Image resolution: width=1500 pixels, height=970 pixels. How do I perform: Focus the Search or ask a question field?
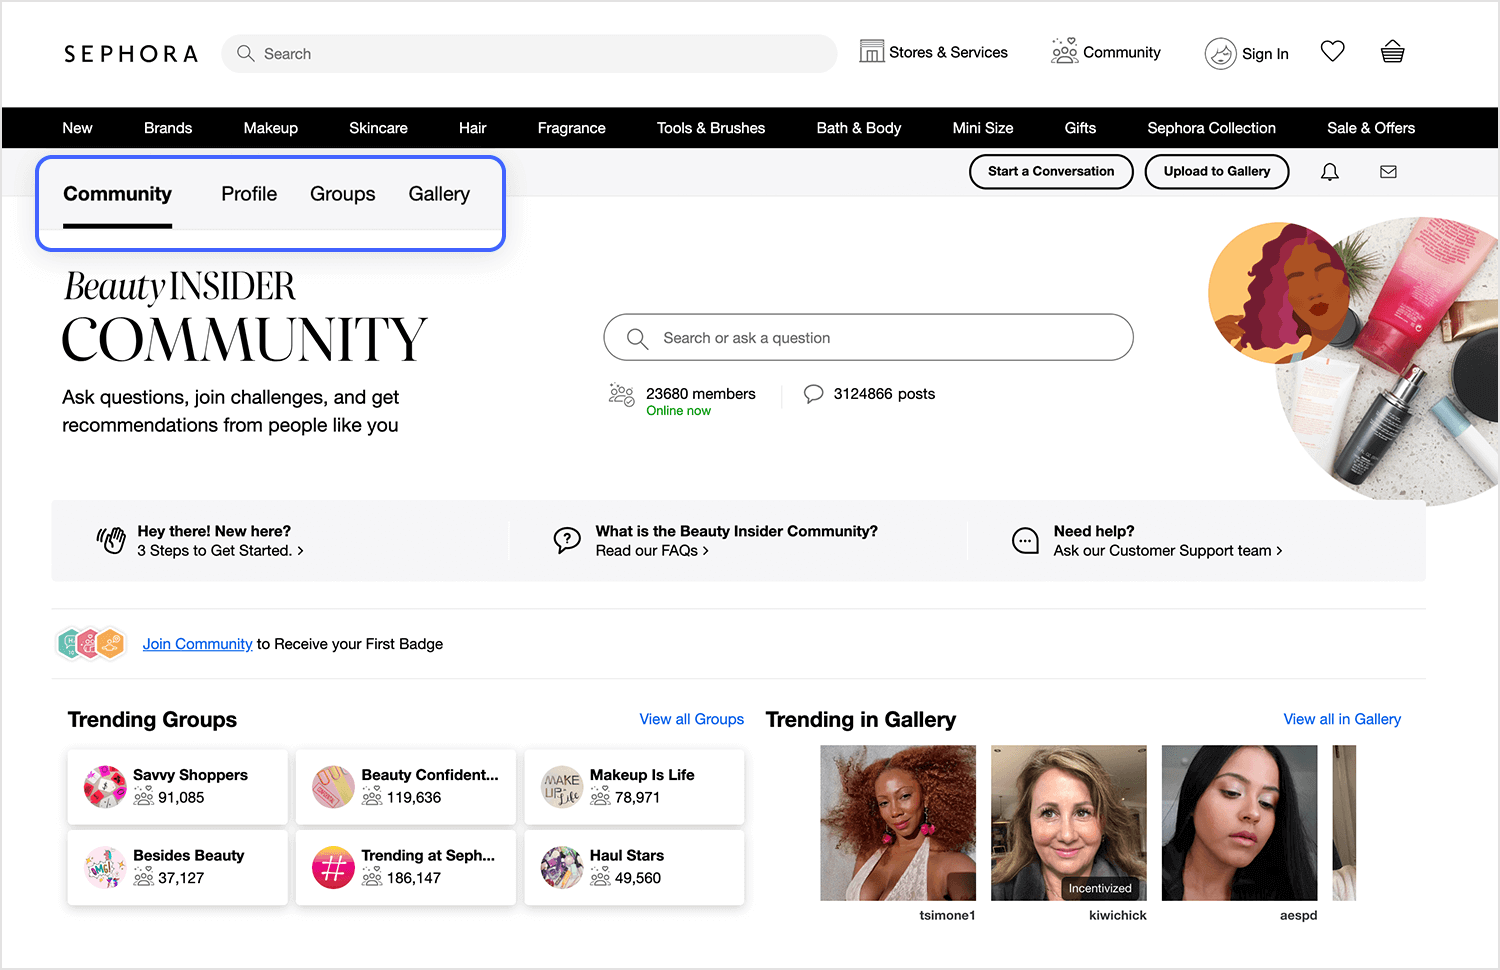point(868,338)
